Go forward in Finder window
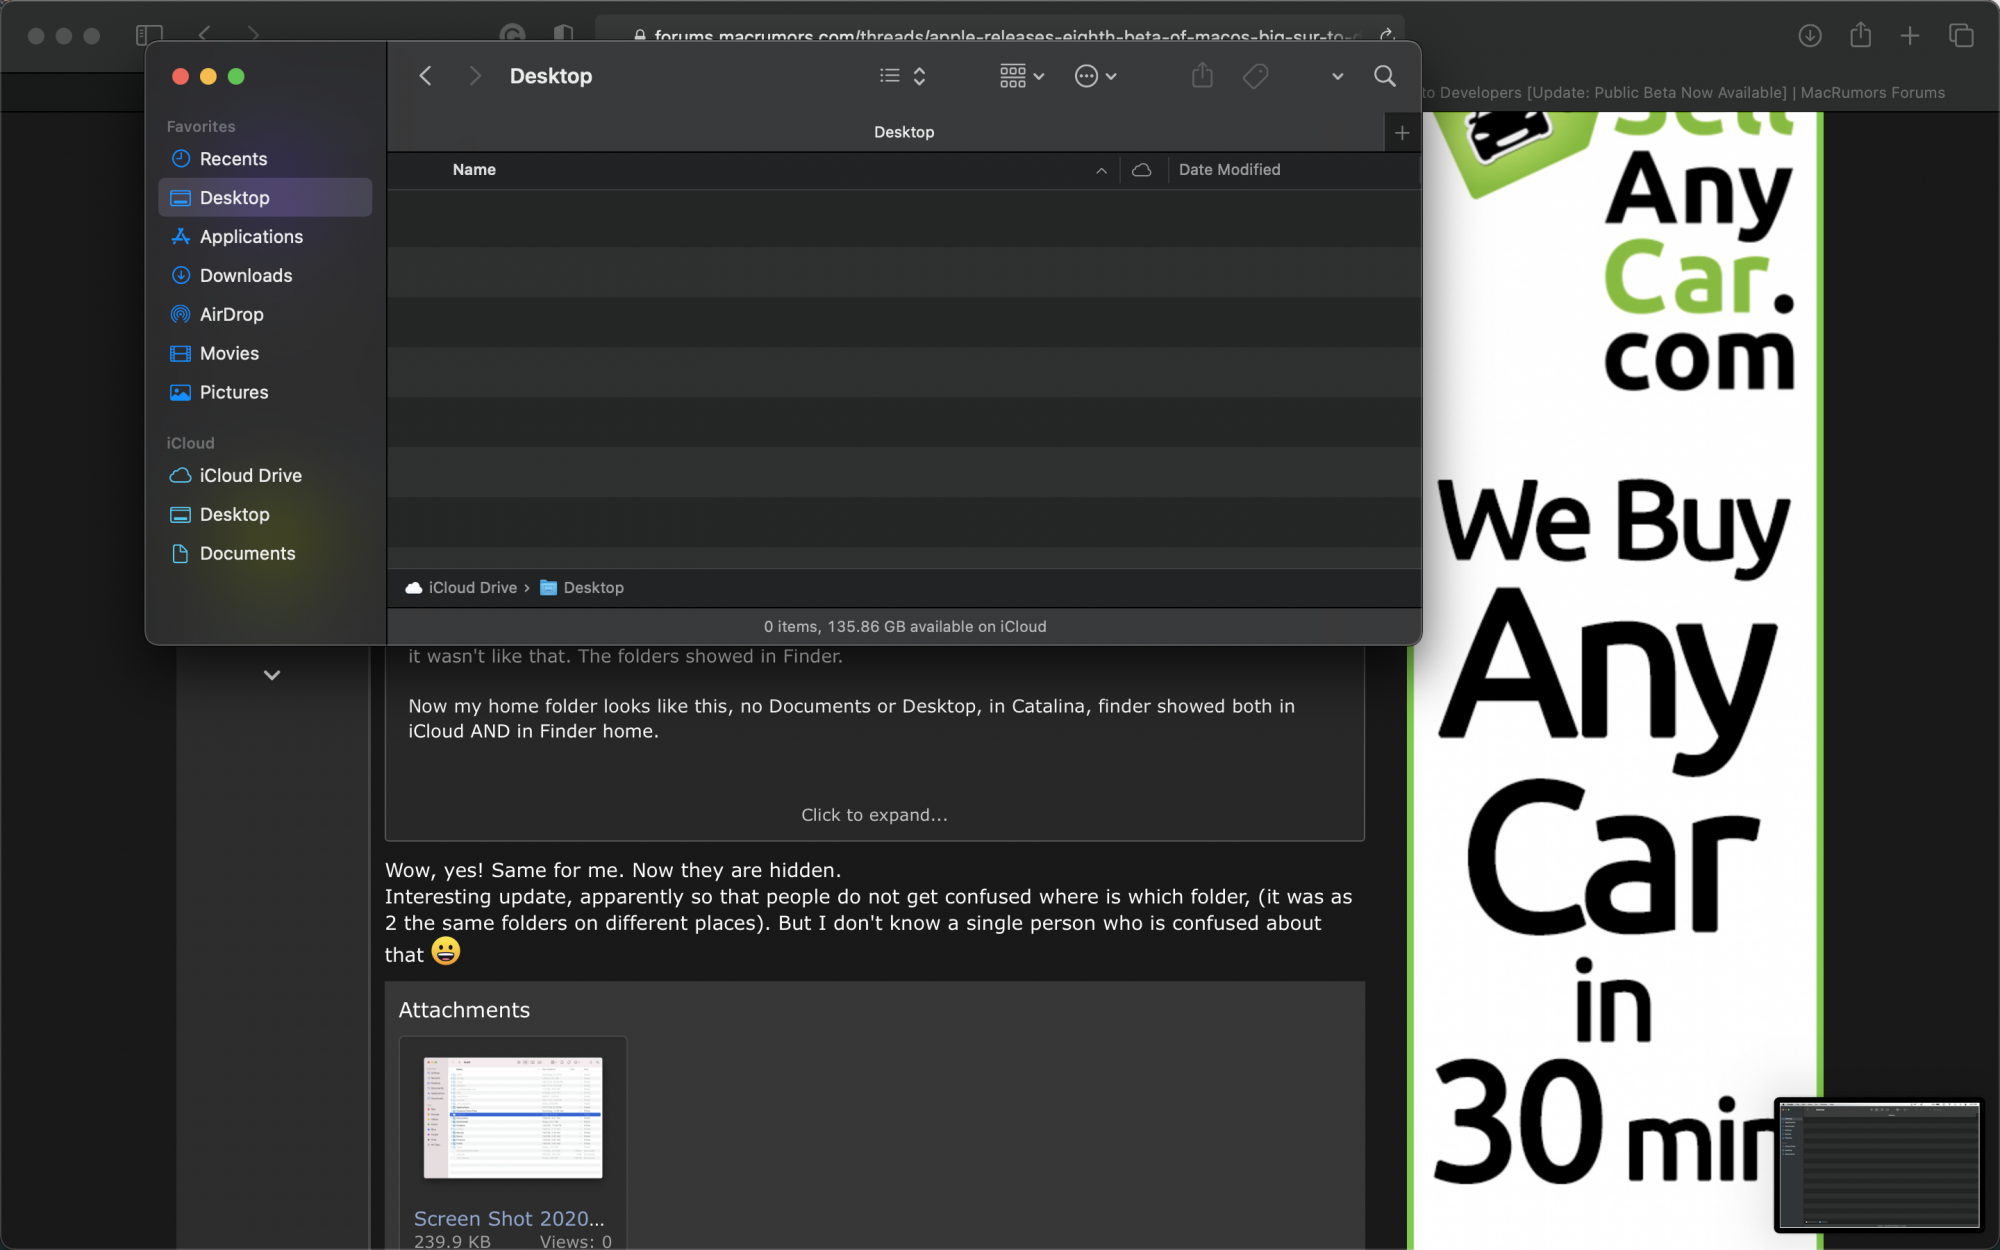This screenshot has width=2000, height=1250. pos(475,76)
